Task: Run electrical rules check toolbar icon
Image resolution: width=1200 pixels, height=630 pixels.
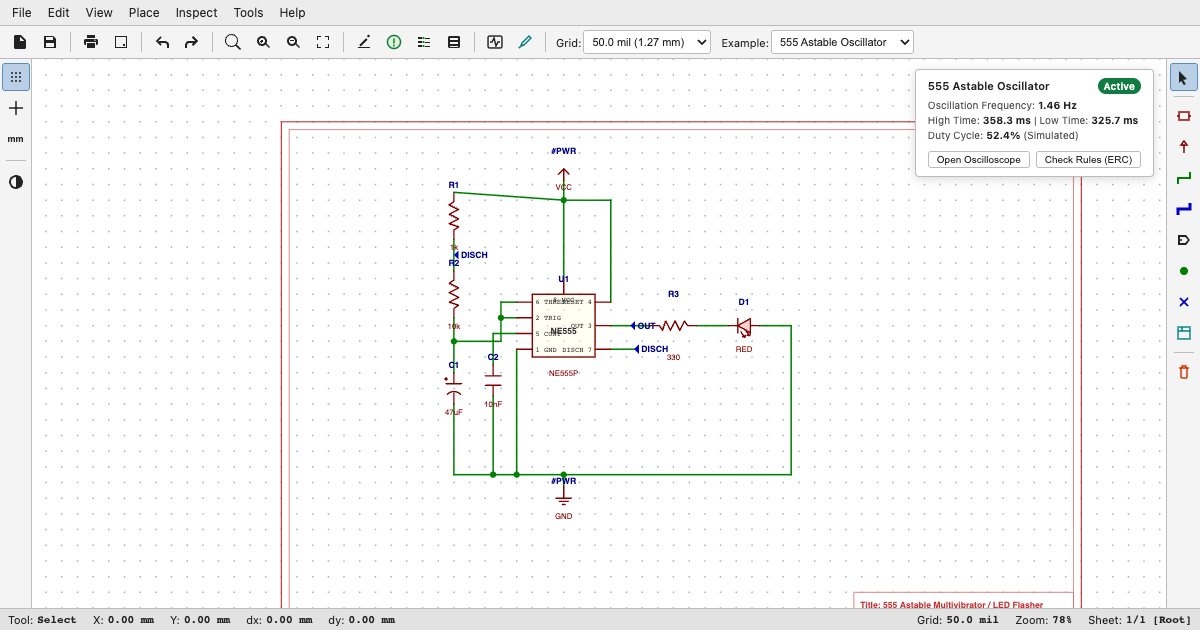Action: 394,42
